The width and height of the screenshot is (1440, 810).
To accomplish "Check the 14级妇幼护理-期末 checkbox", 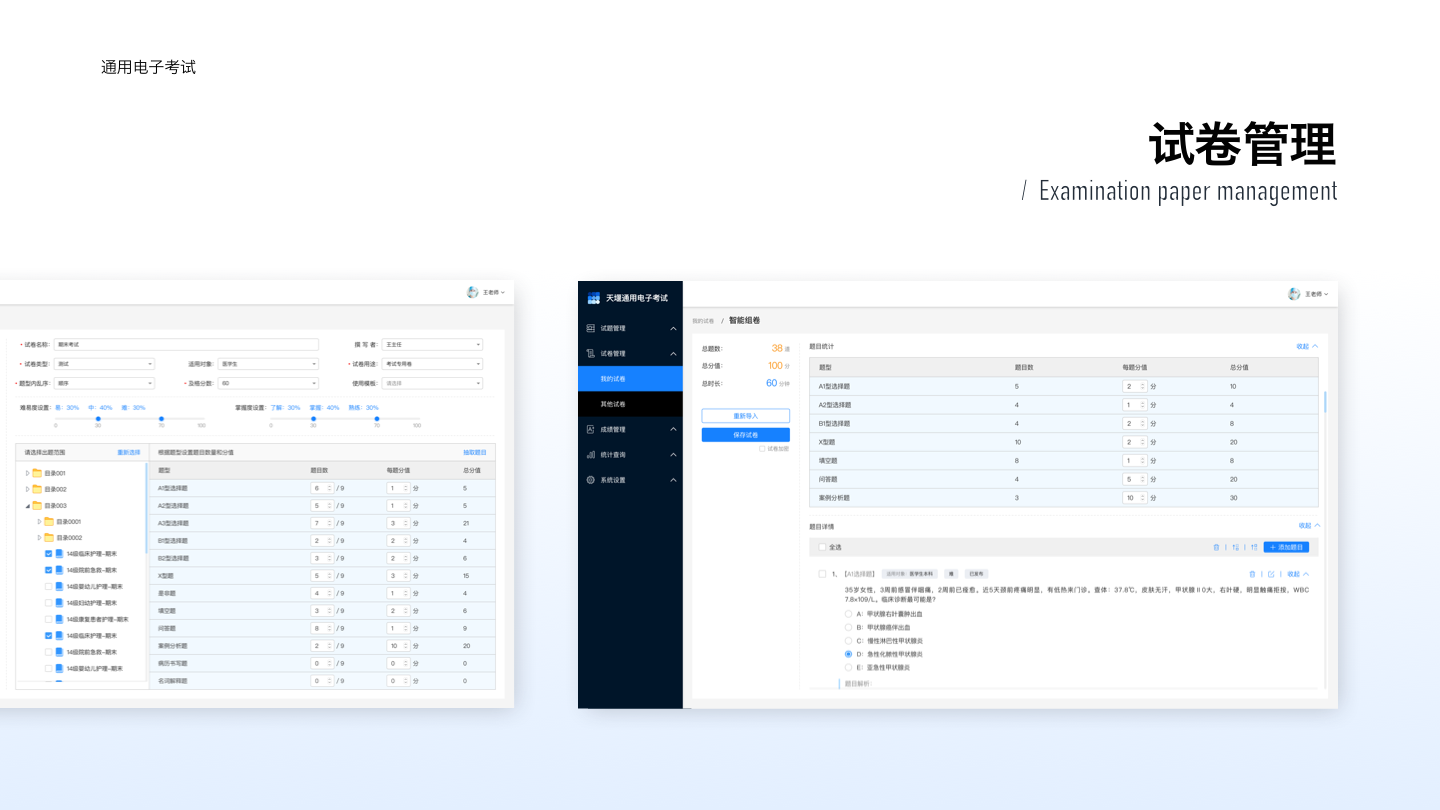I will 48,602.
